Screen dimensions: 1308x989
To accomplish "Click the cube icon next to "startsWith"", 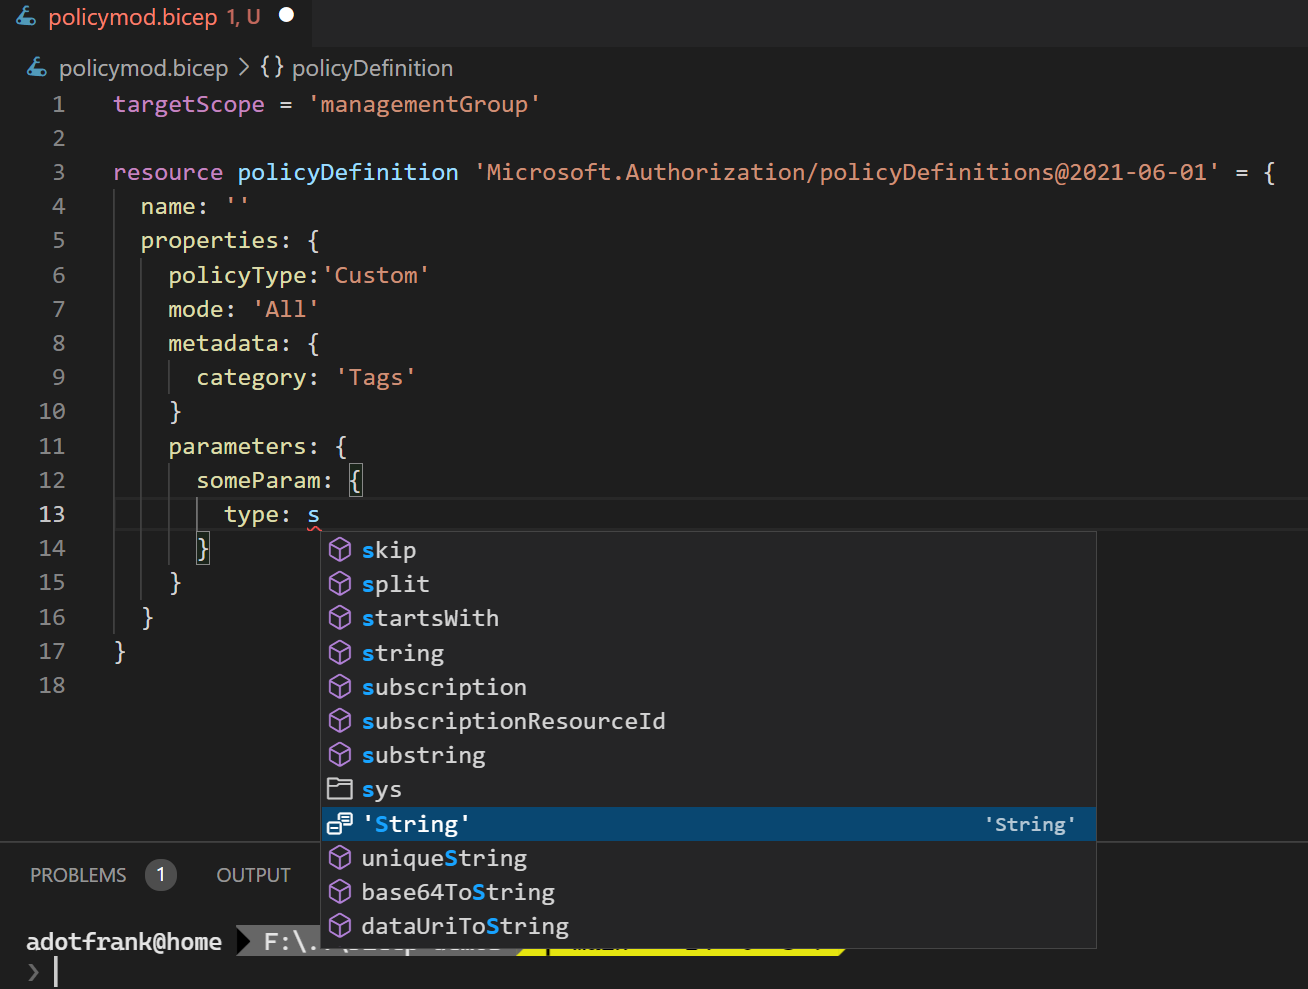I will click(341, 618).
